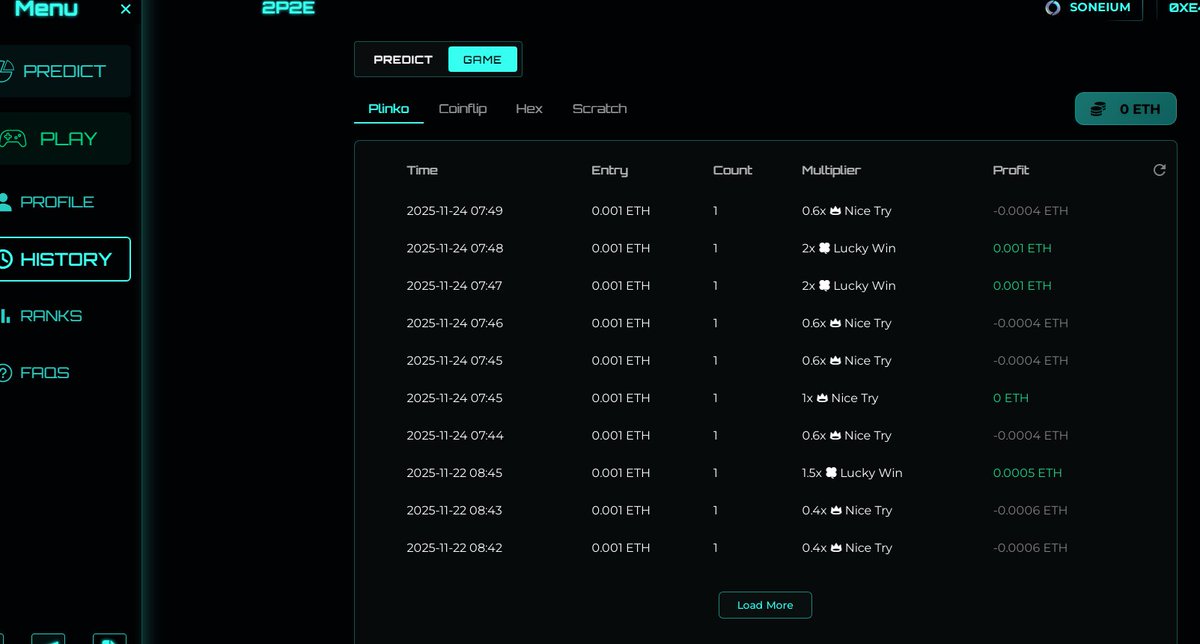Click the 2025-11-24 07:49 timestamp
Image resolution: width=1200 pixels, height=644 pixels.
click(x=455, y=211)
